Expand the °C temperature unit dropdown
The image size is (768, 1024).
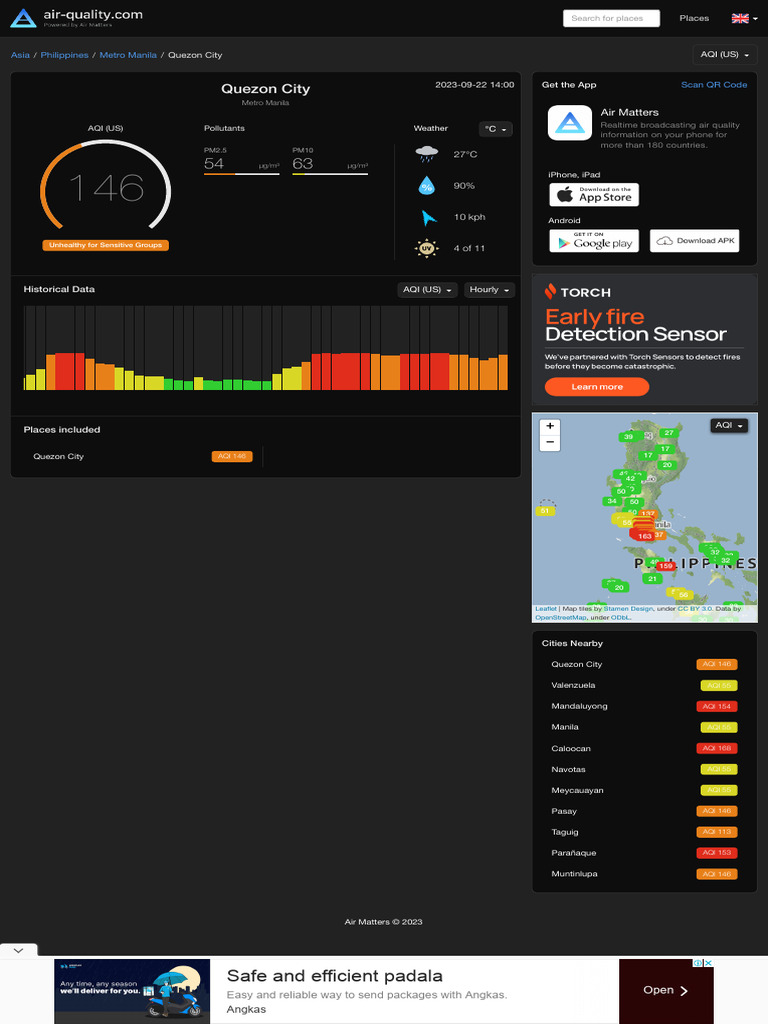pos(496,129)
